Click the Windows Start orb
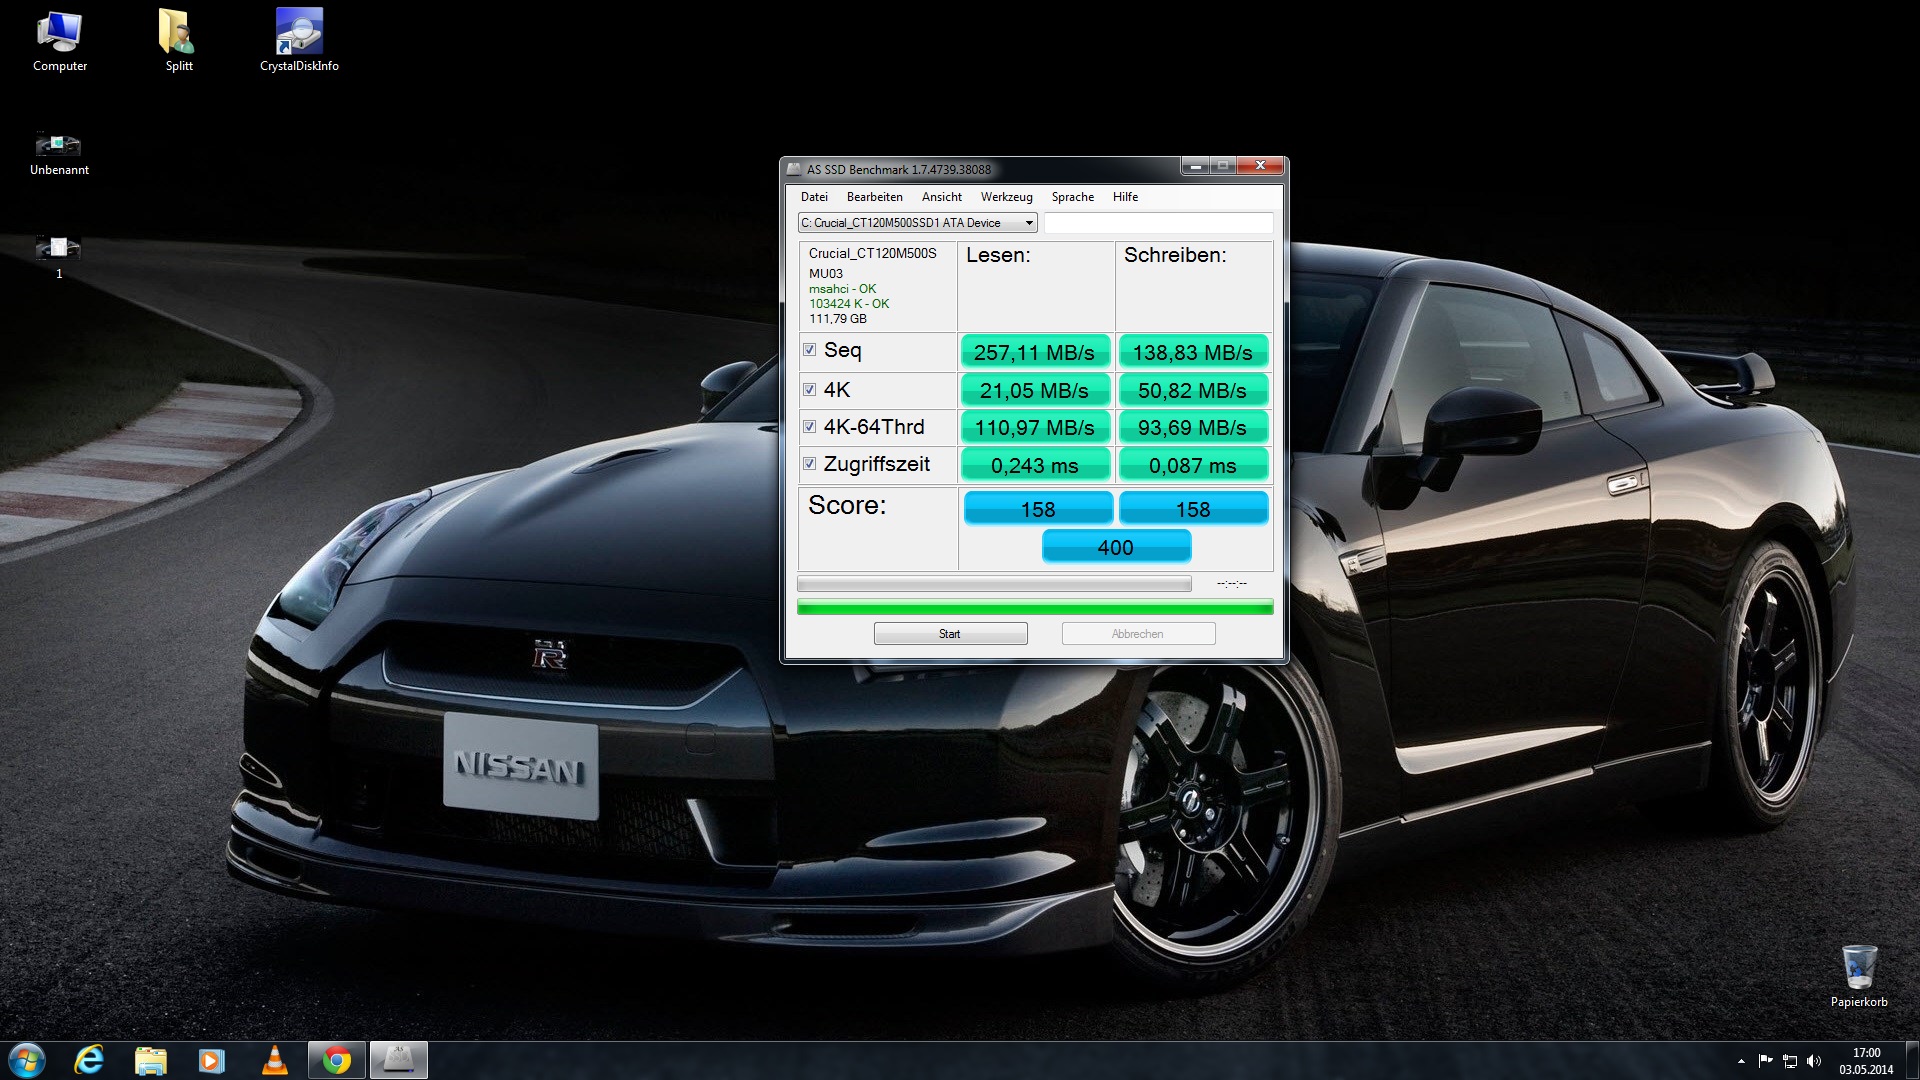 (x=27, y=1060)
